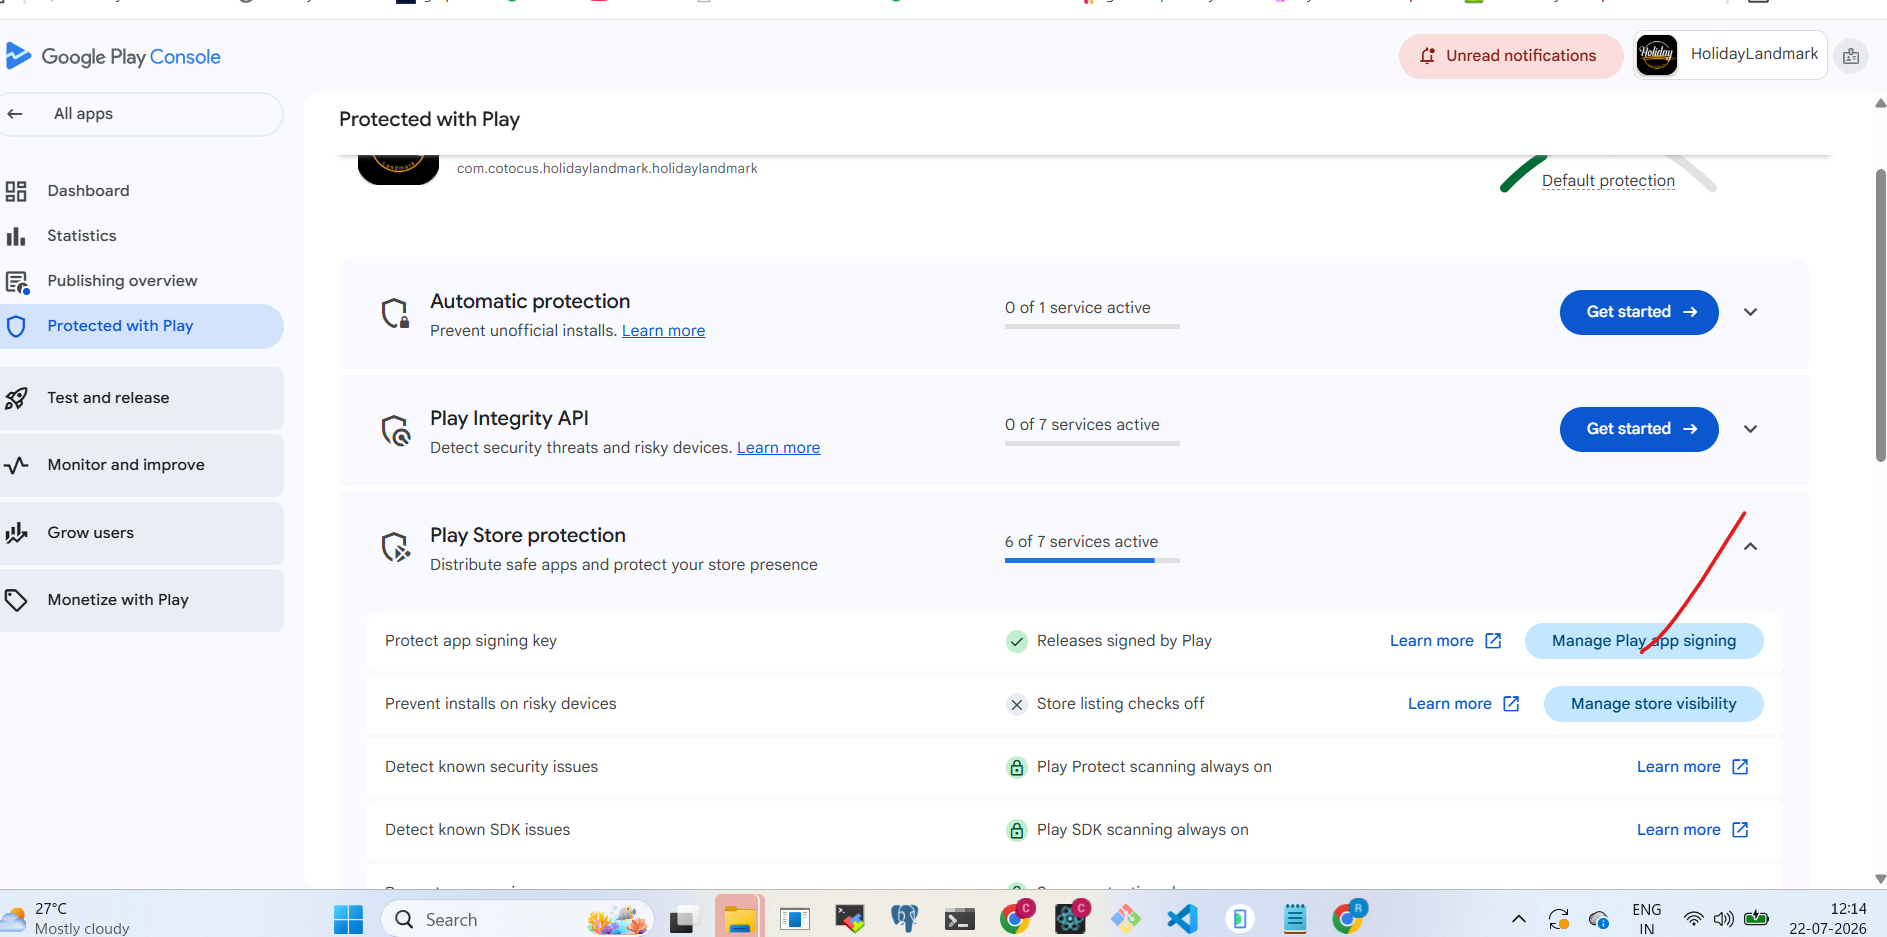Open Learn more about unofficial installs

click(x=663, y=331)
